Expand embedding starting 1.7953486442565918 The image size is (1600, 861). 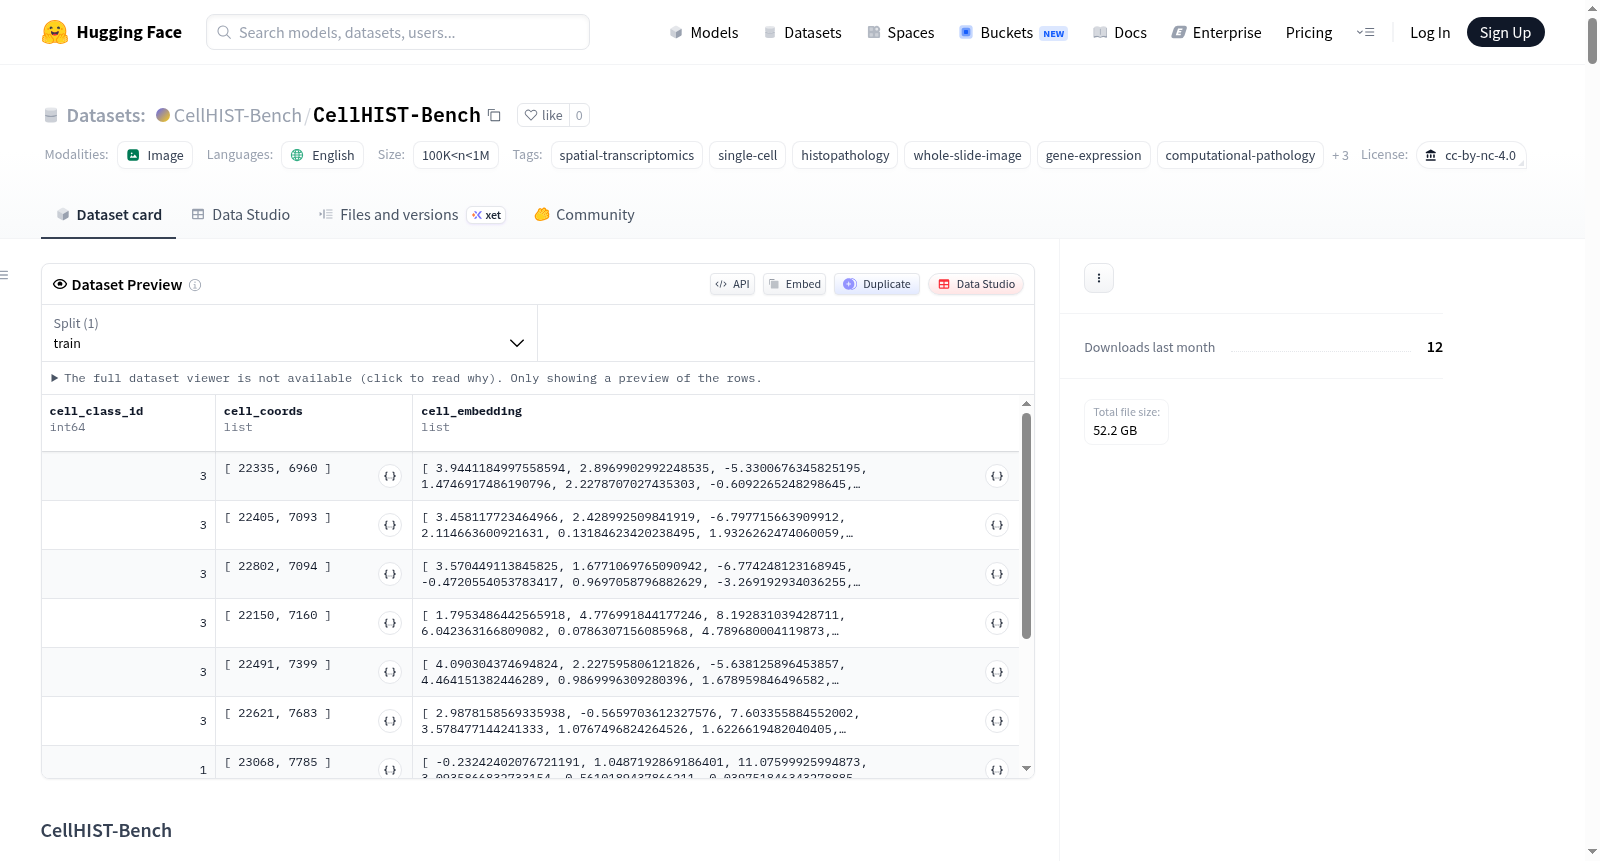(997, 623)
